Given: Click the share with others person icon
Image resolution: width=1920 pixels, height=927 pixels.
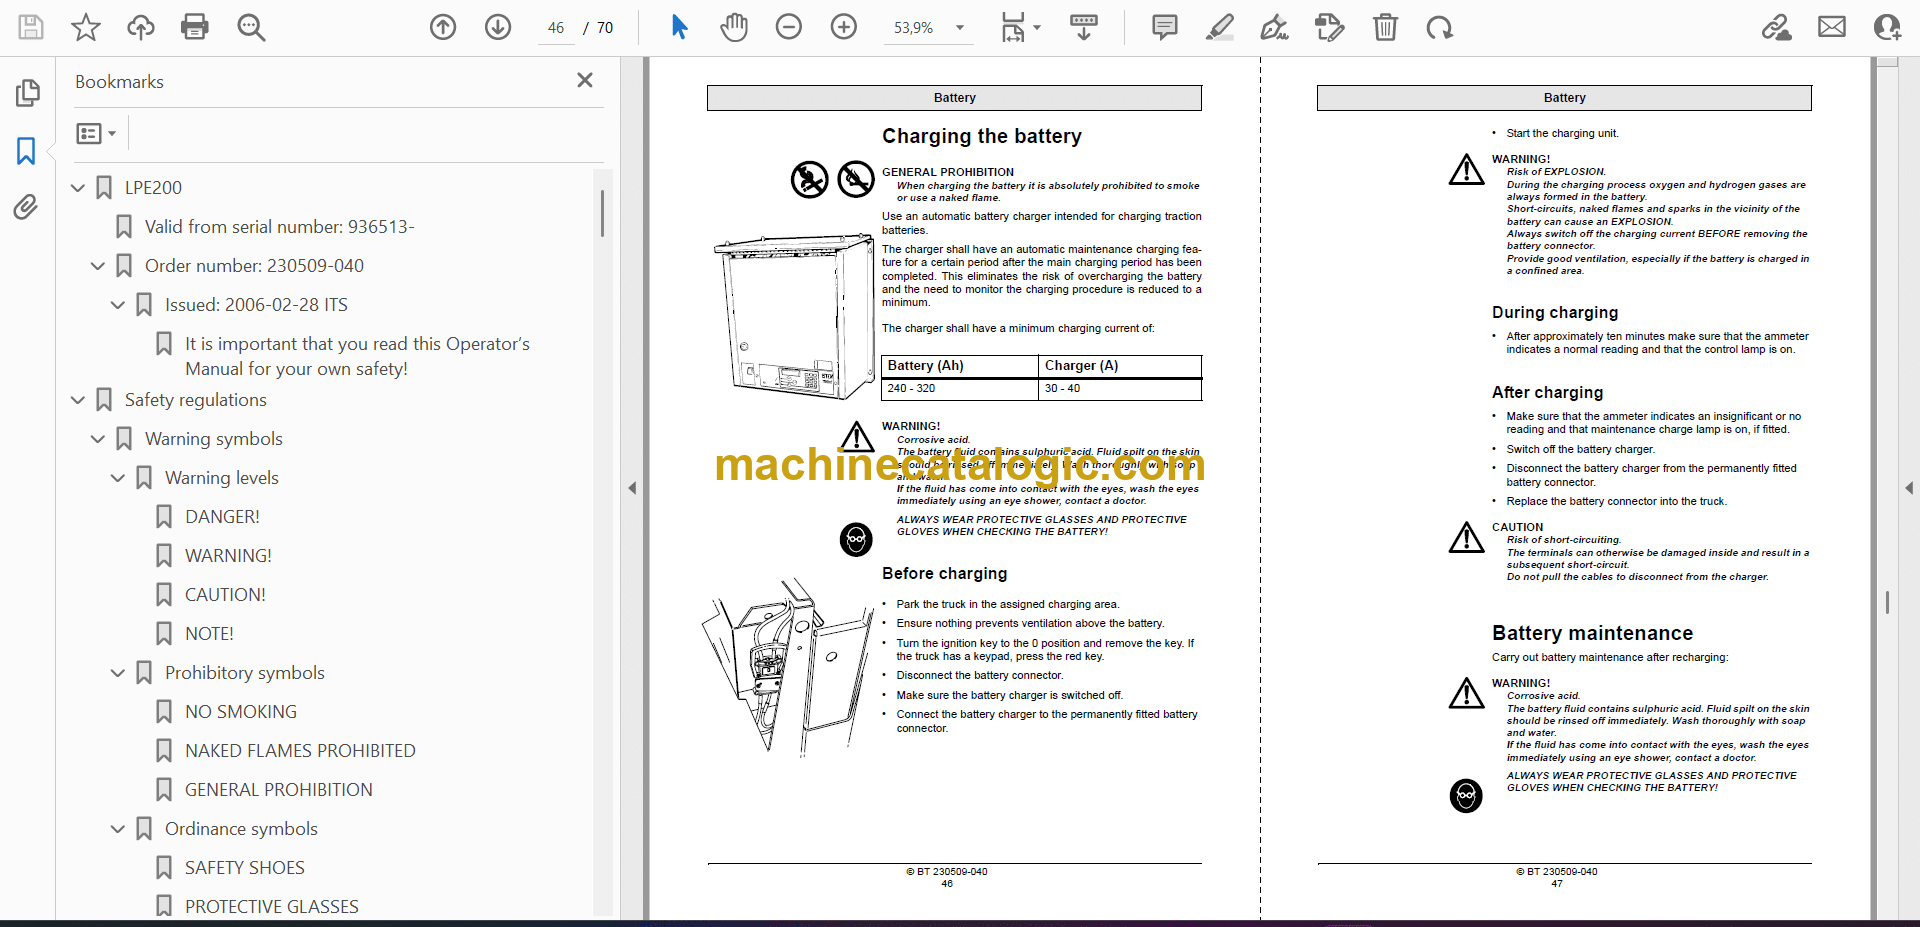Looking at the screenshot, I should coord(1887,27).
